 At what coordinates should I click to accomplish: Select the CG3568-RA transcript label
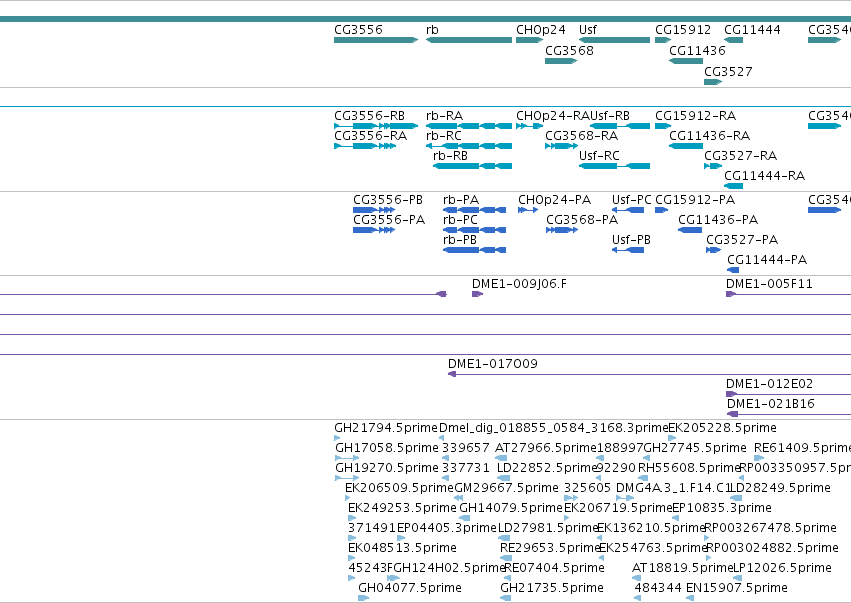582,136
